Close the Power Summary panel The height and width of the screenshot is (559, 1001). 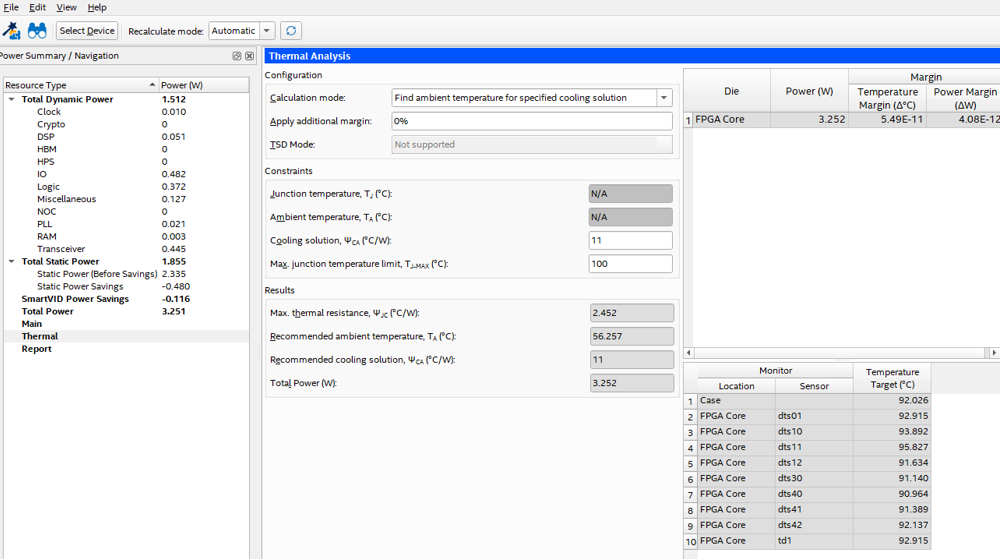click(250, 56)
